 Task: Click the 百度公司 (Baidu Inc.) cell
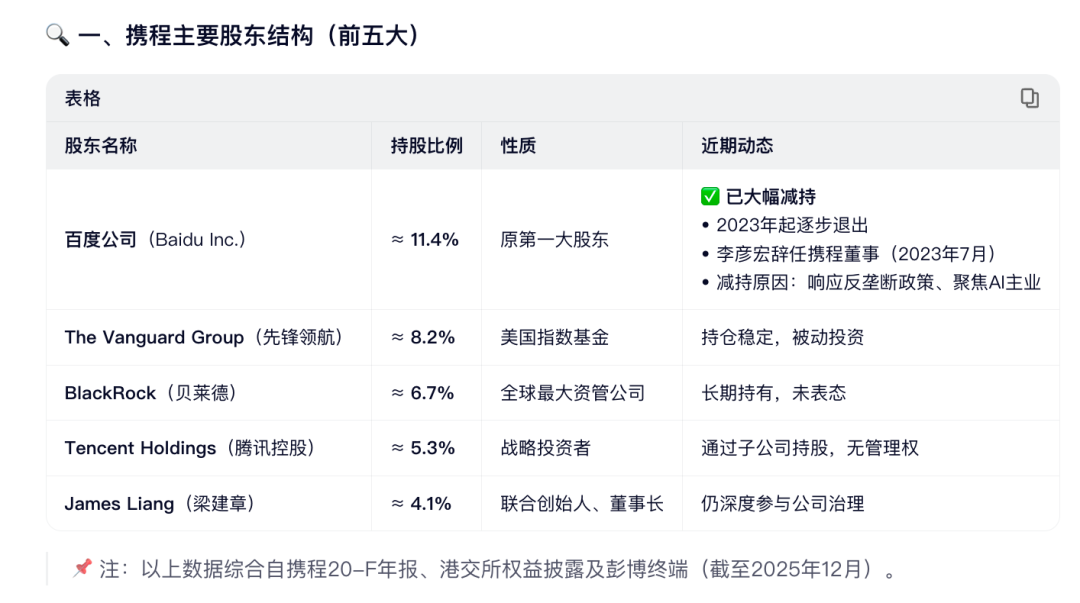(x=155, y=240)
